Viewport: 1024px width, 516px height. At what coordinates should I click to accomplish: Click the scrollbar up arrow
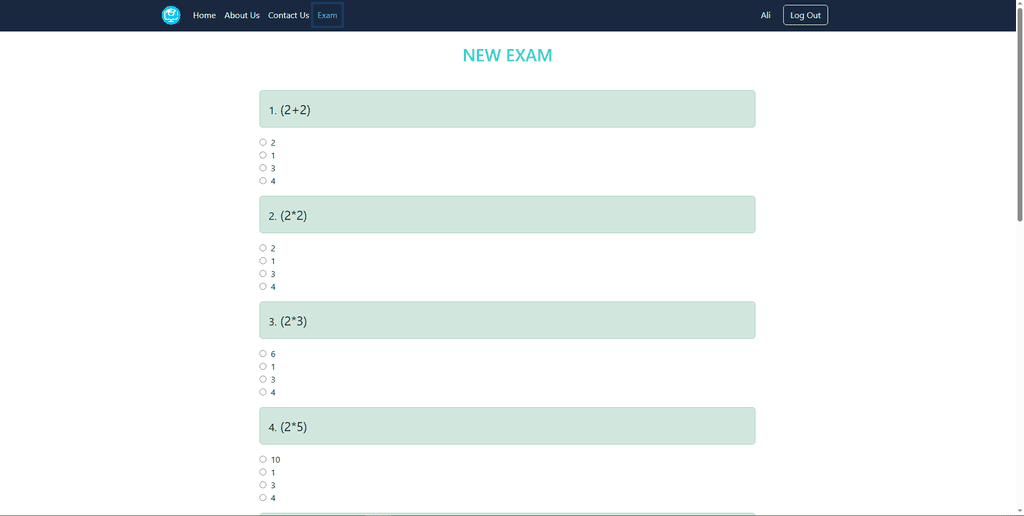pyautogui.click(x=1020, y=5)
